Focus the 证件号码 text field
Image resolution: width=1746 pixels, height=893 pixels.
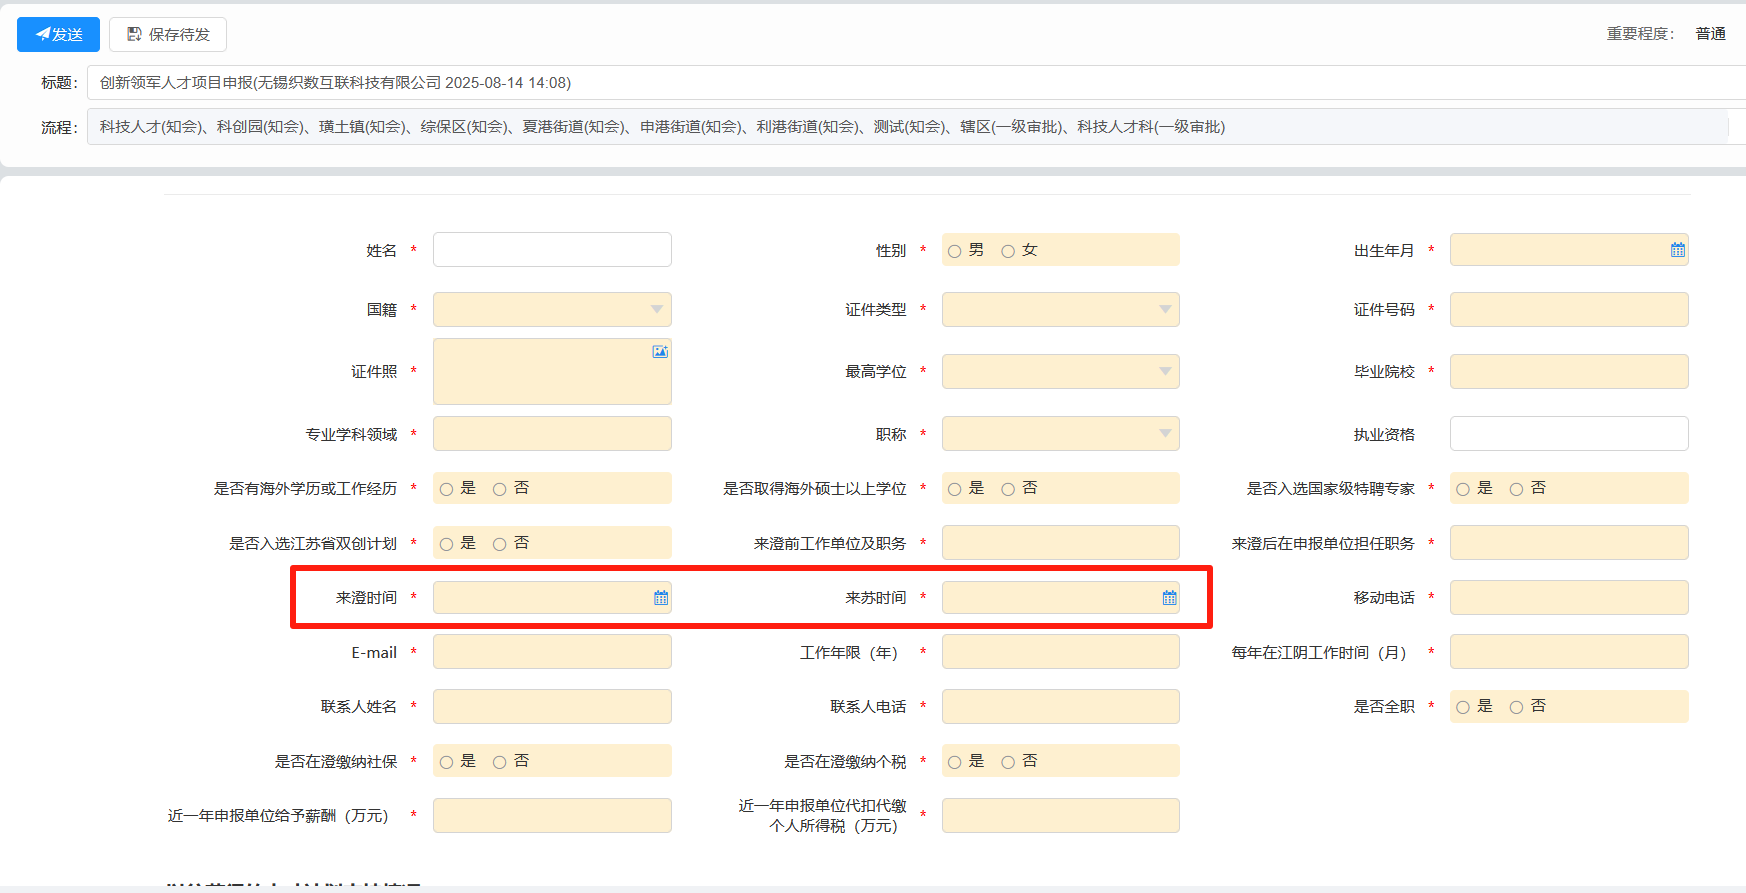1568,310
